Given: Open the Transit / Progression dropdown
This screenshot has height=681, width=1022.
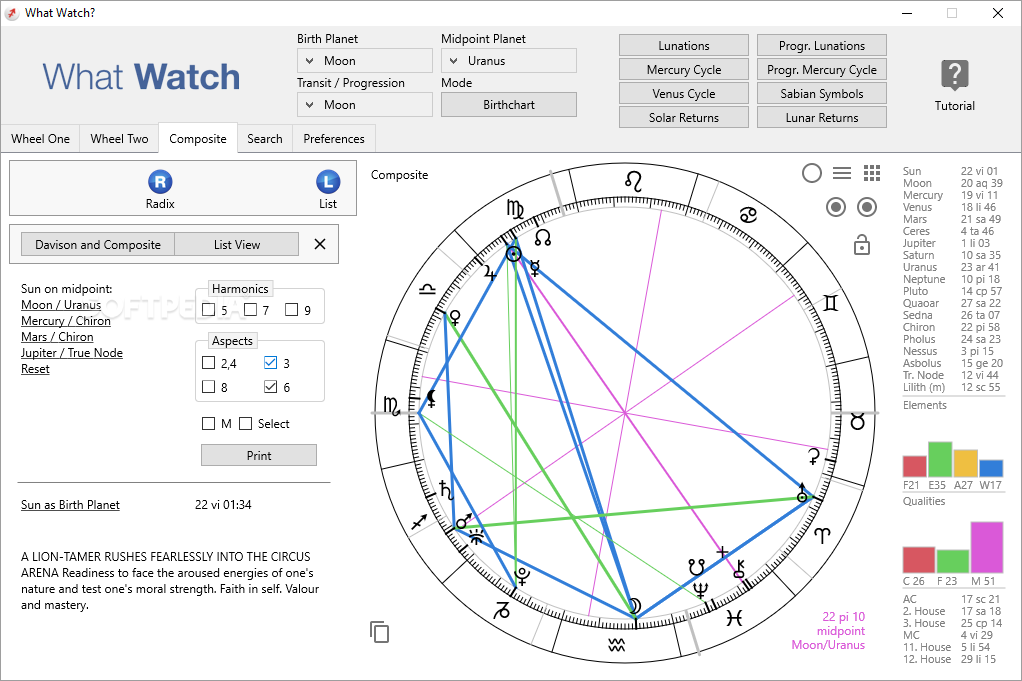Looking at the screenshot, I should click(x=364, y=104).
